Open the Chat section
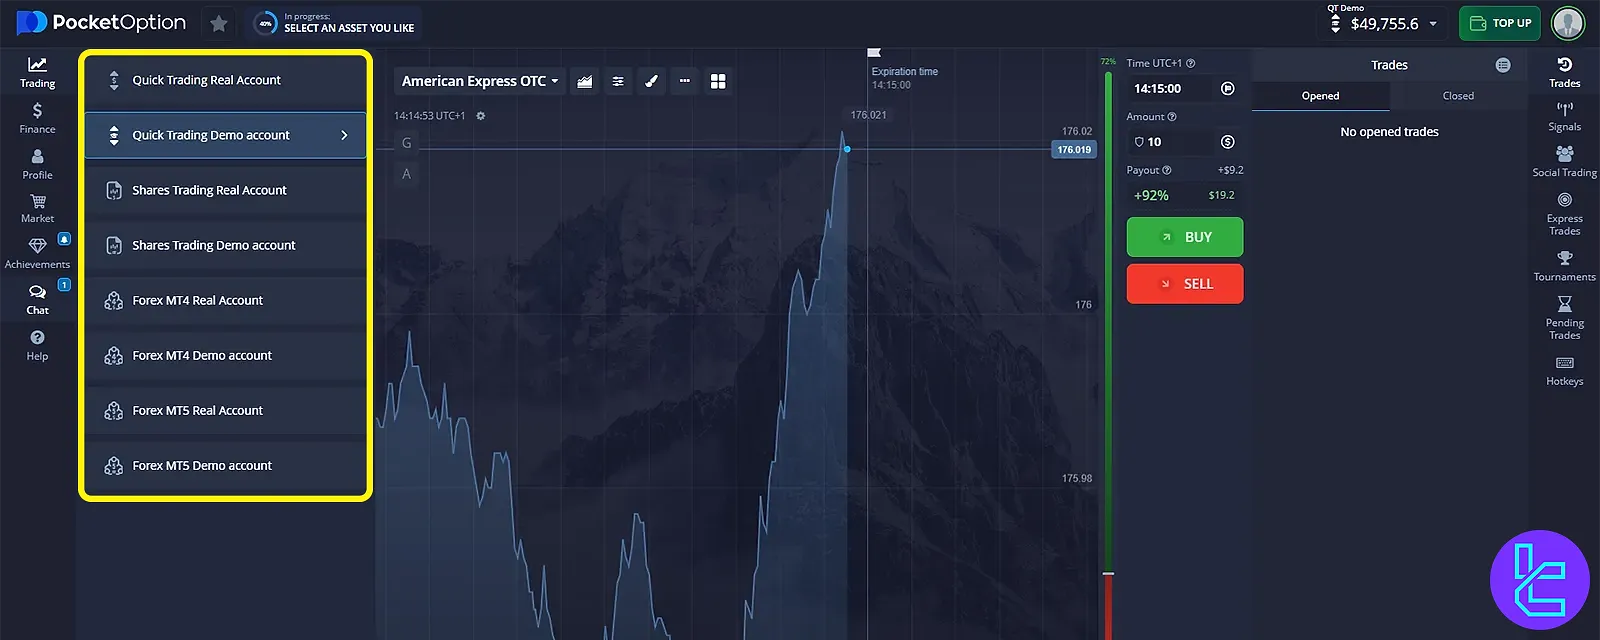This screenshot has height=640, width=1600. 37,300
